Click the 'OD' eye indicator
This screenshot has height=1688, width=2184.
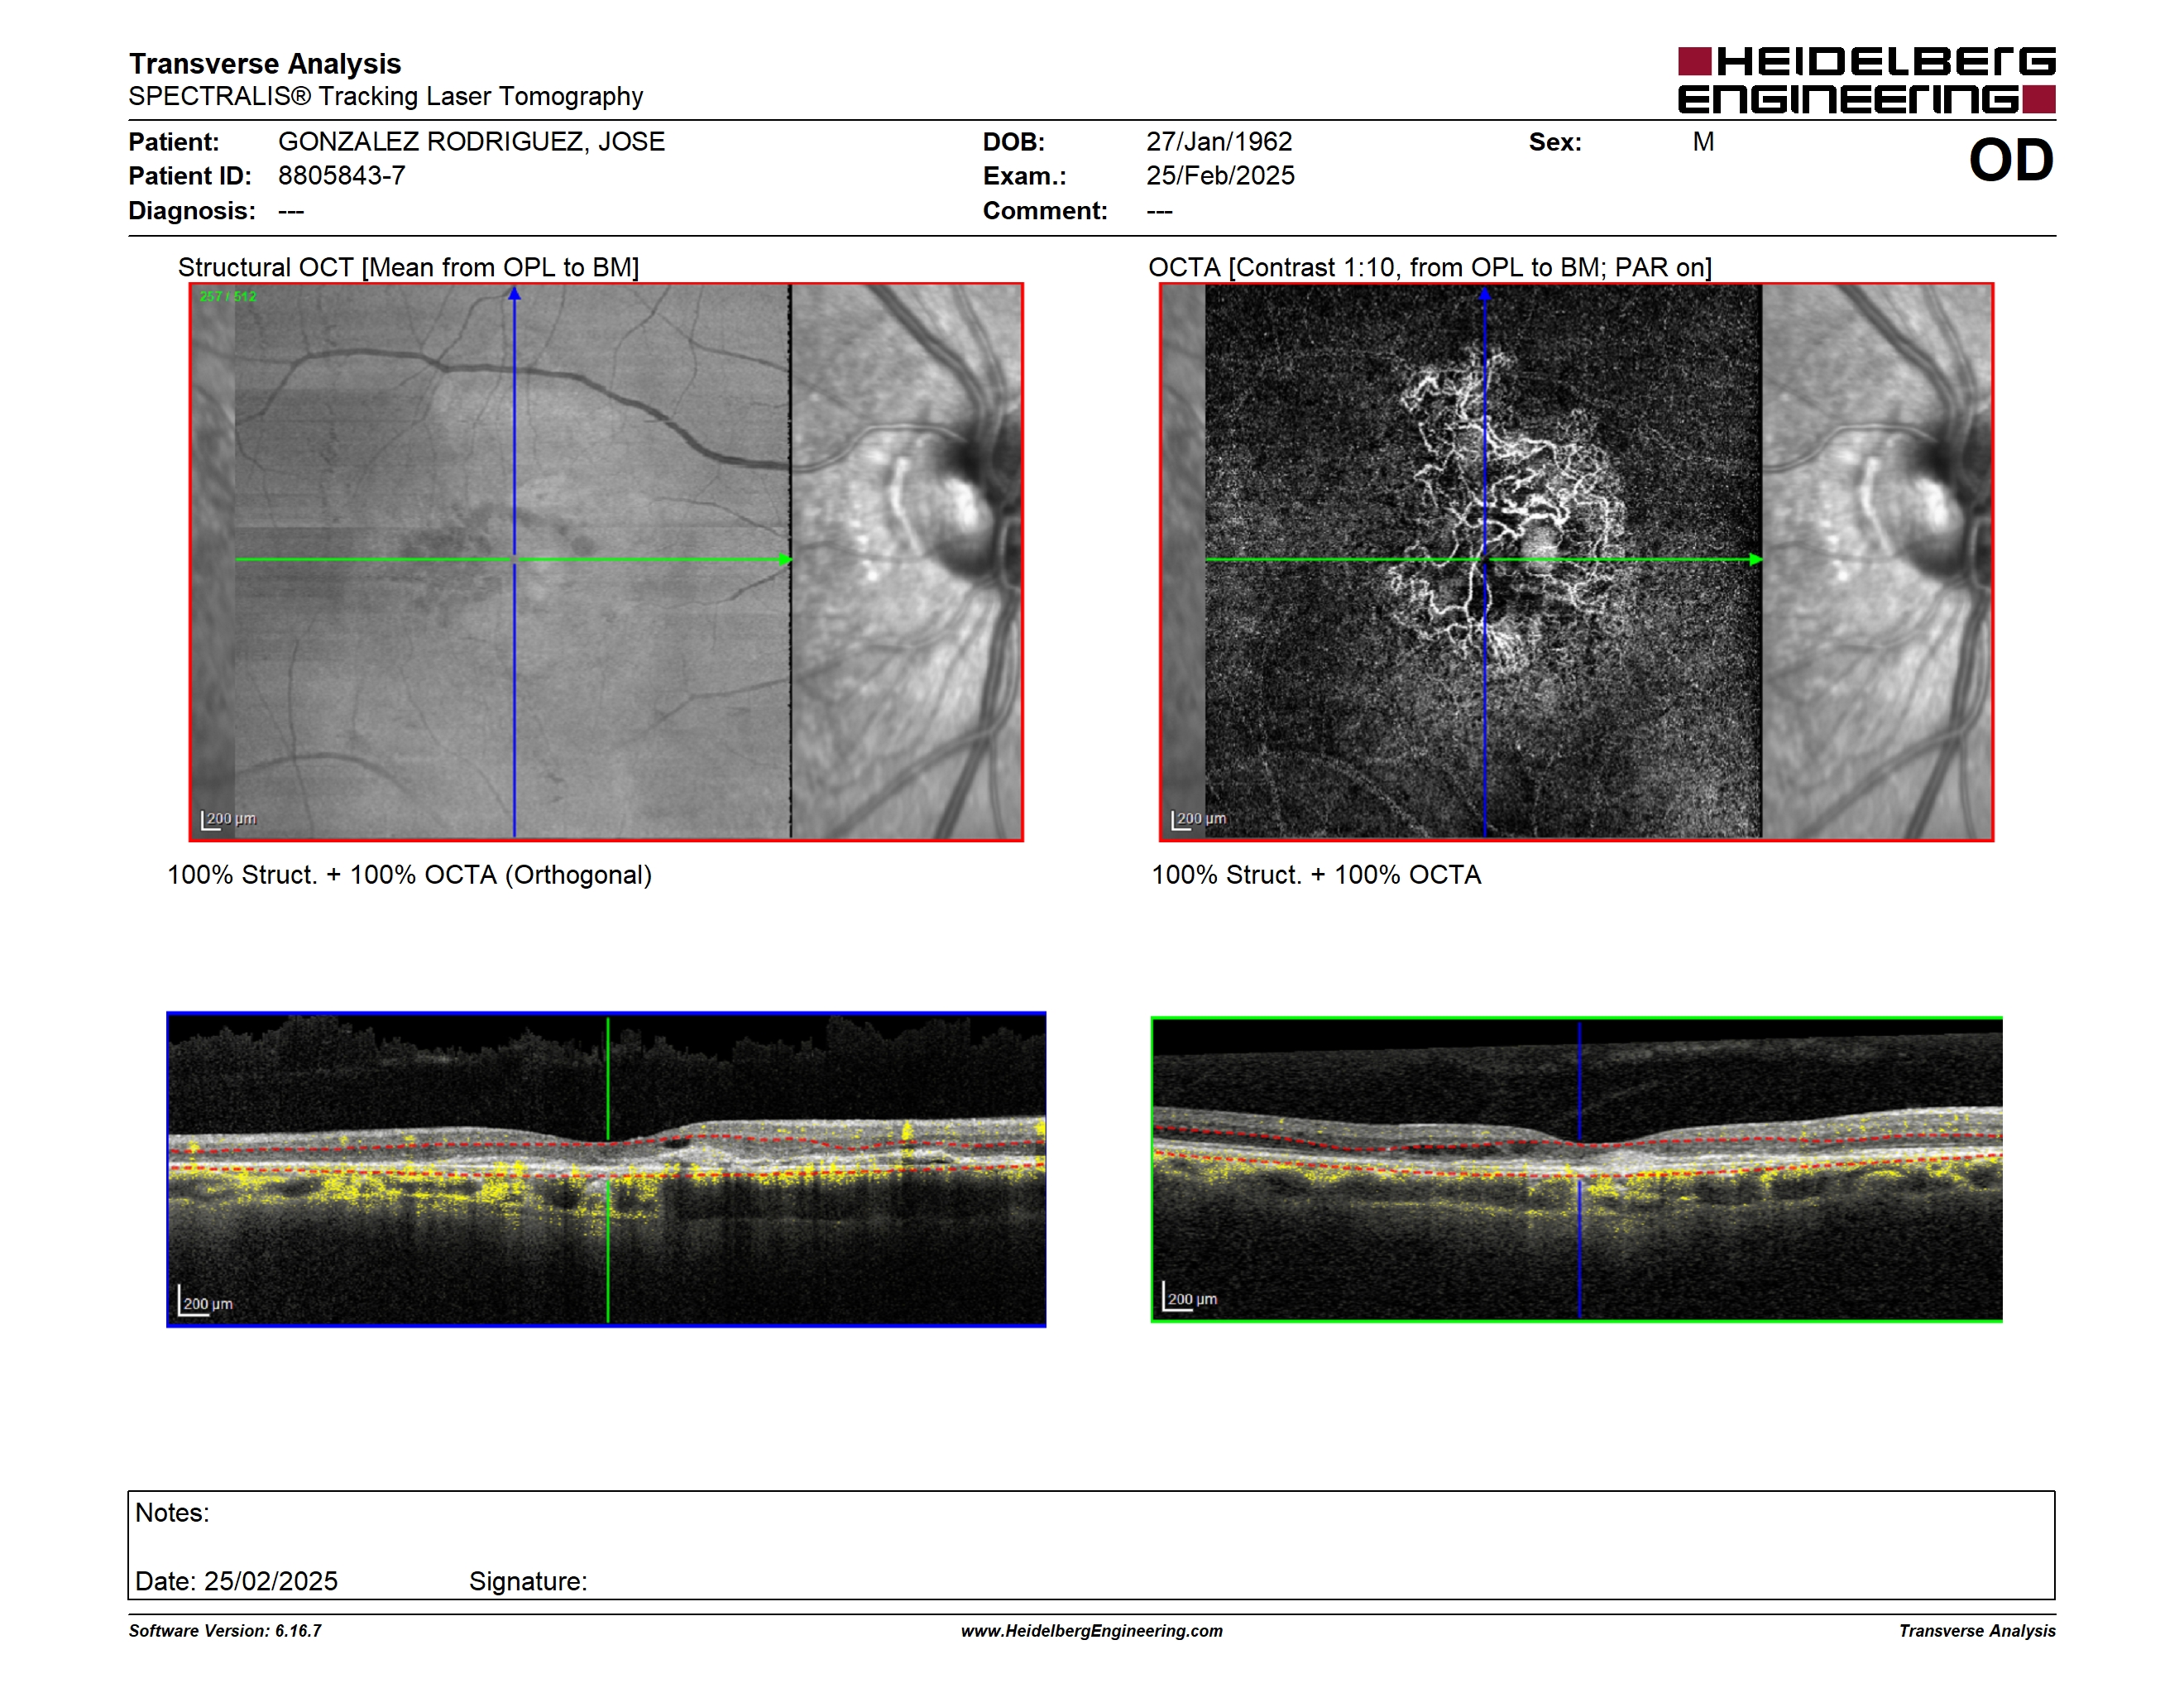click(2010, 160)
